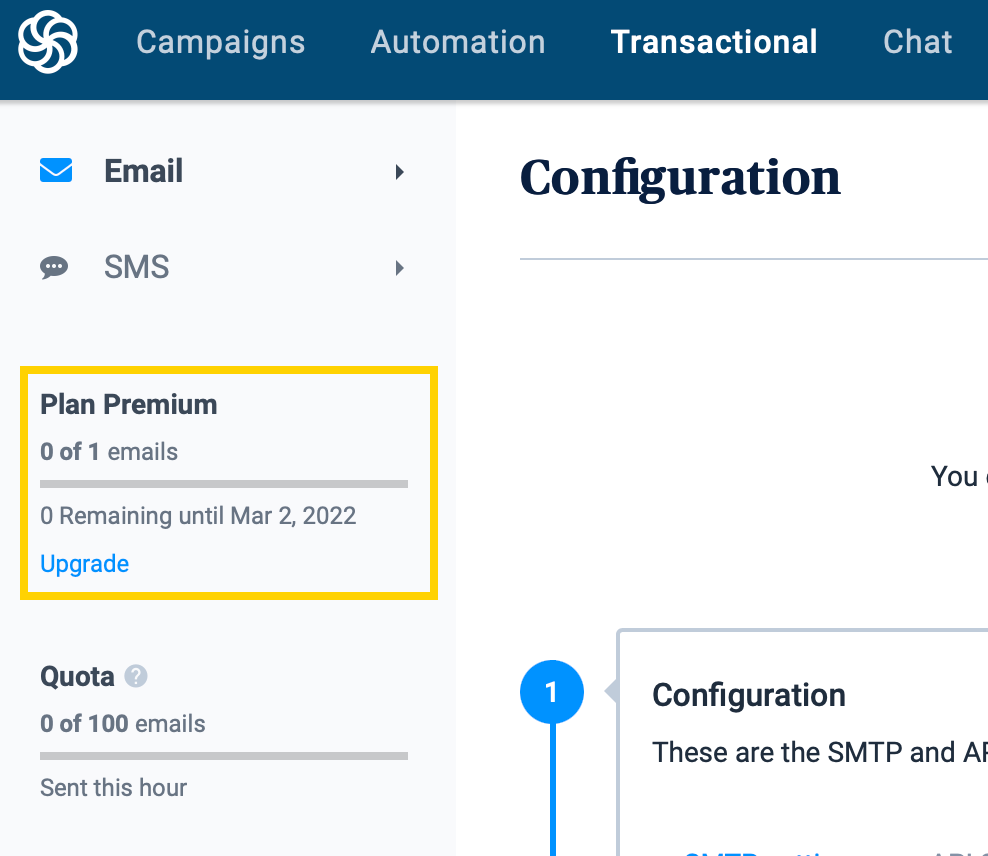
Task: Open the Chat section
Action: point(917,42)
